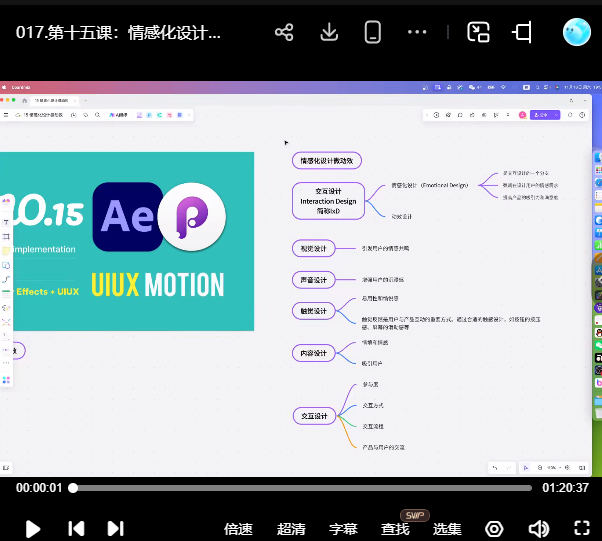The width and height of the screenshot is (602, 541).
Task: Skip to the previous video
Action: pyautogui.click(x=75, y=528)
